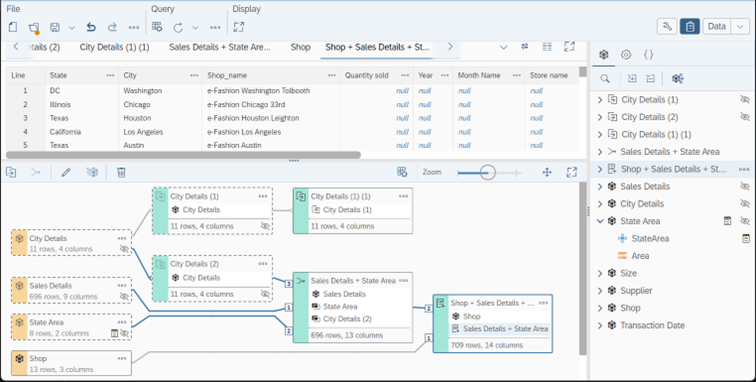Click the Refresh query icon
This screenshot has height=382, width=756.
[x=178, y=28]
